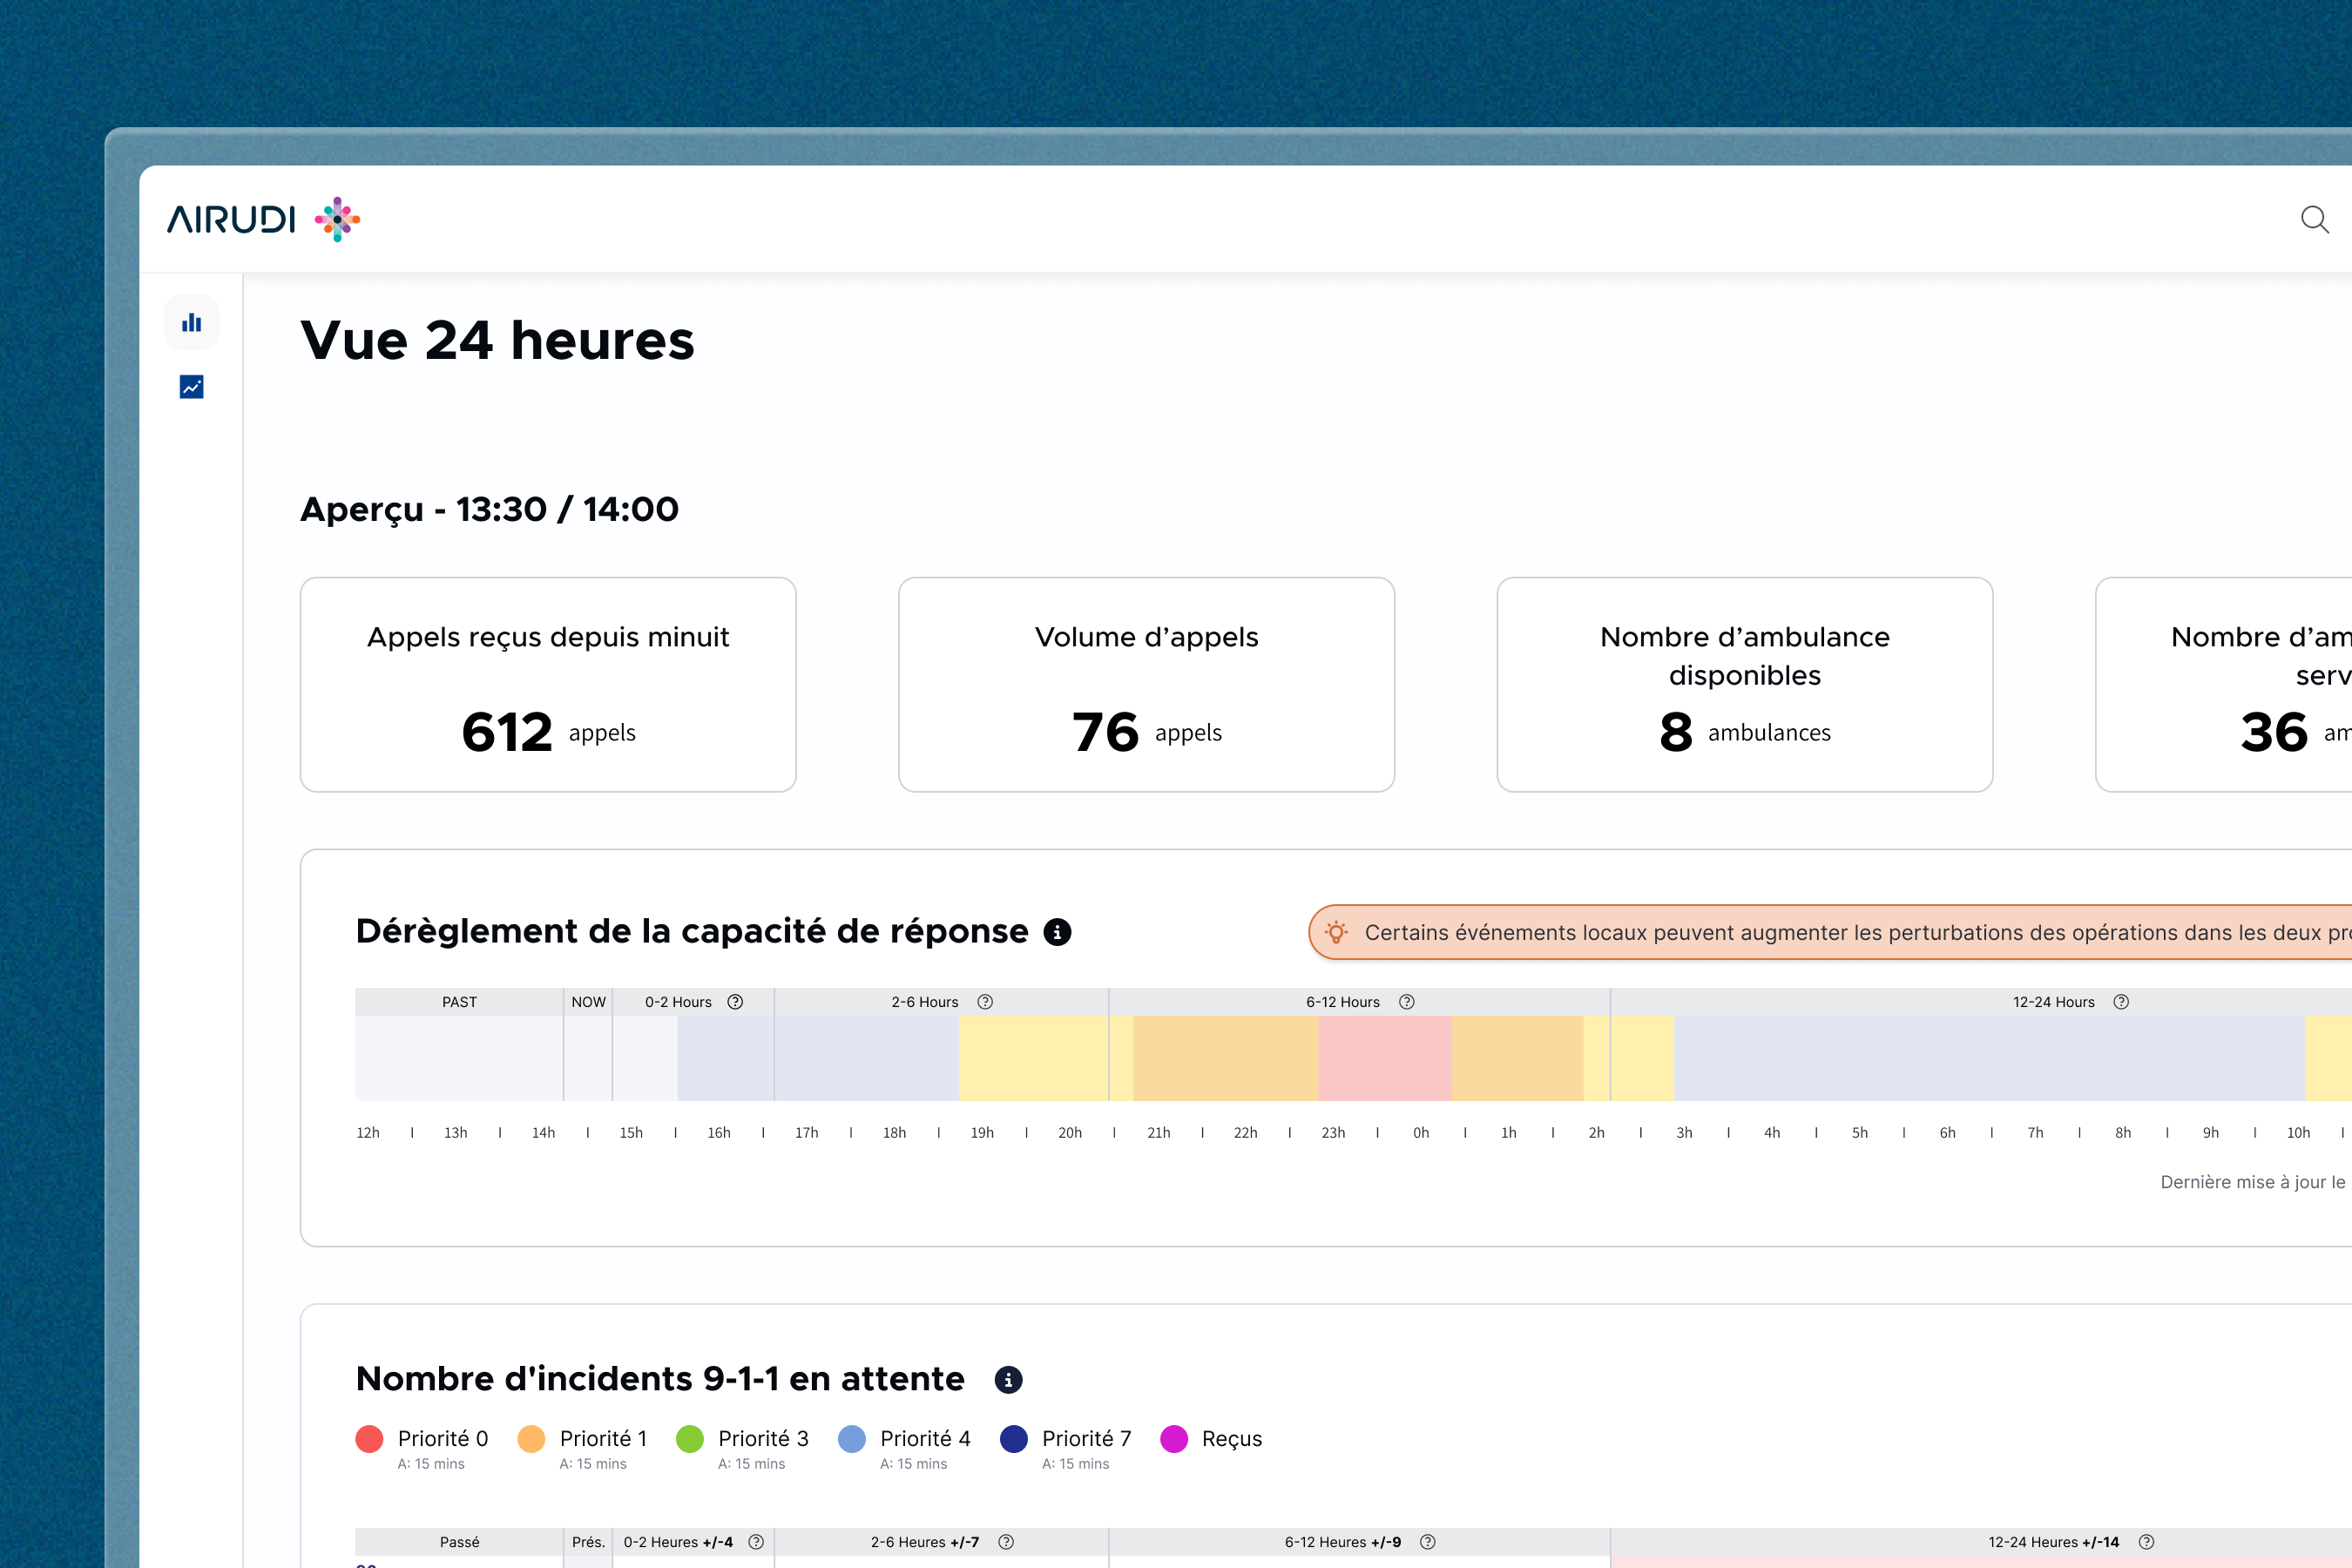
Task: Toggle the Priorité 1 orange legend dot
Action: click(x=531, y=1439)
